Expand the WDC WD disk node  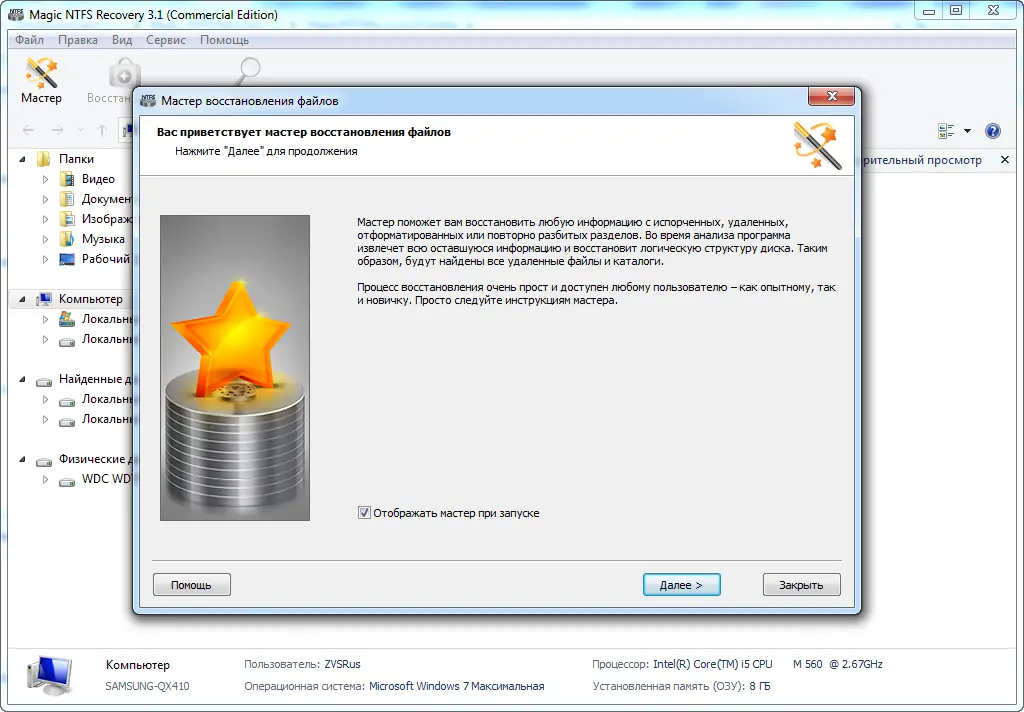click(45, 479)
